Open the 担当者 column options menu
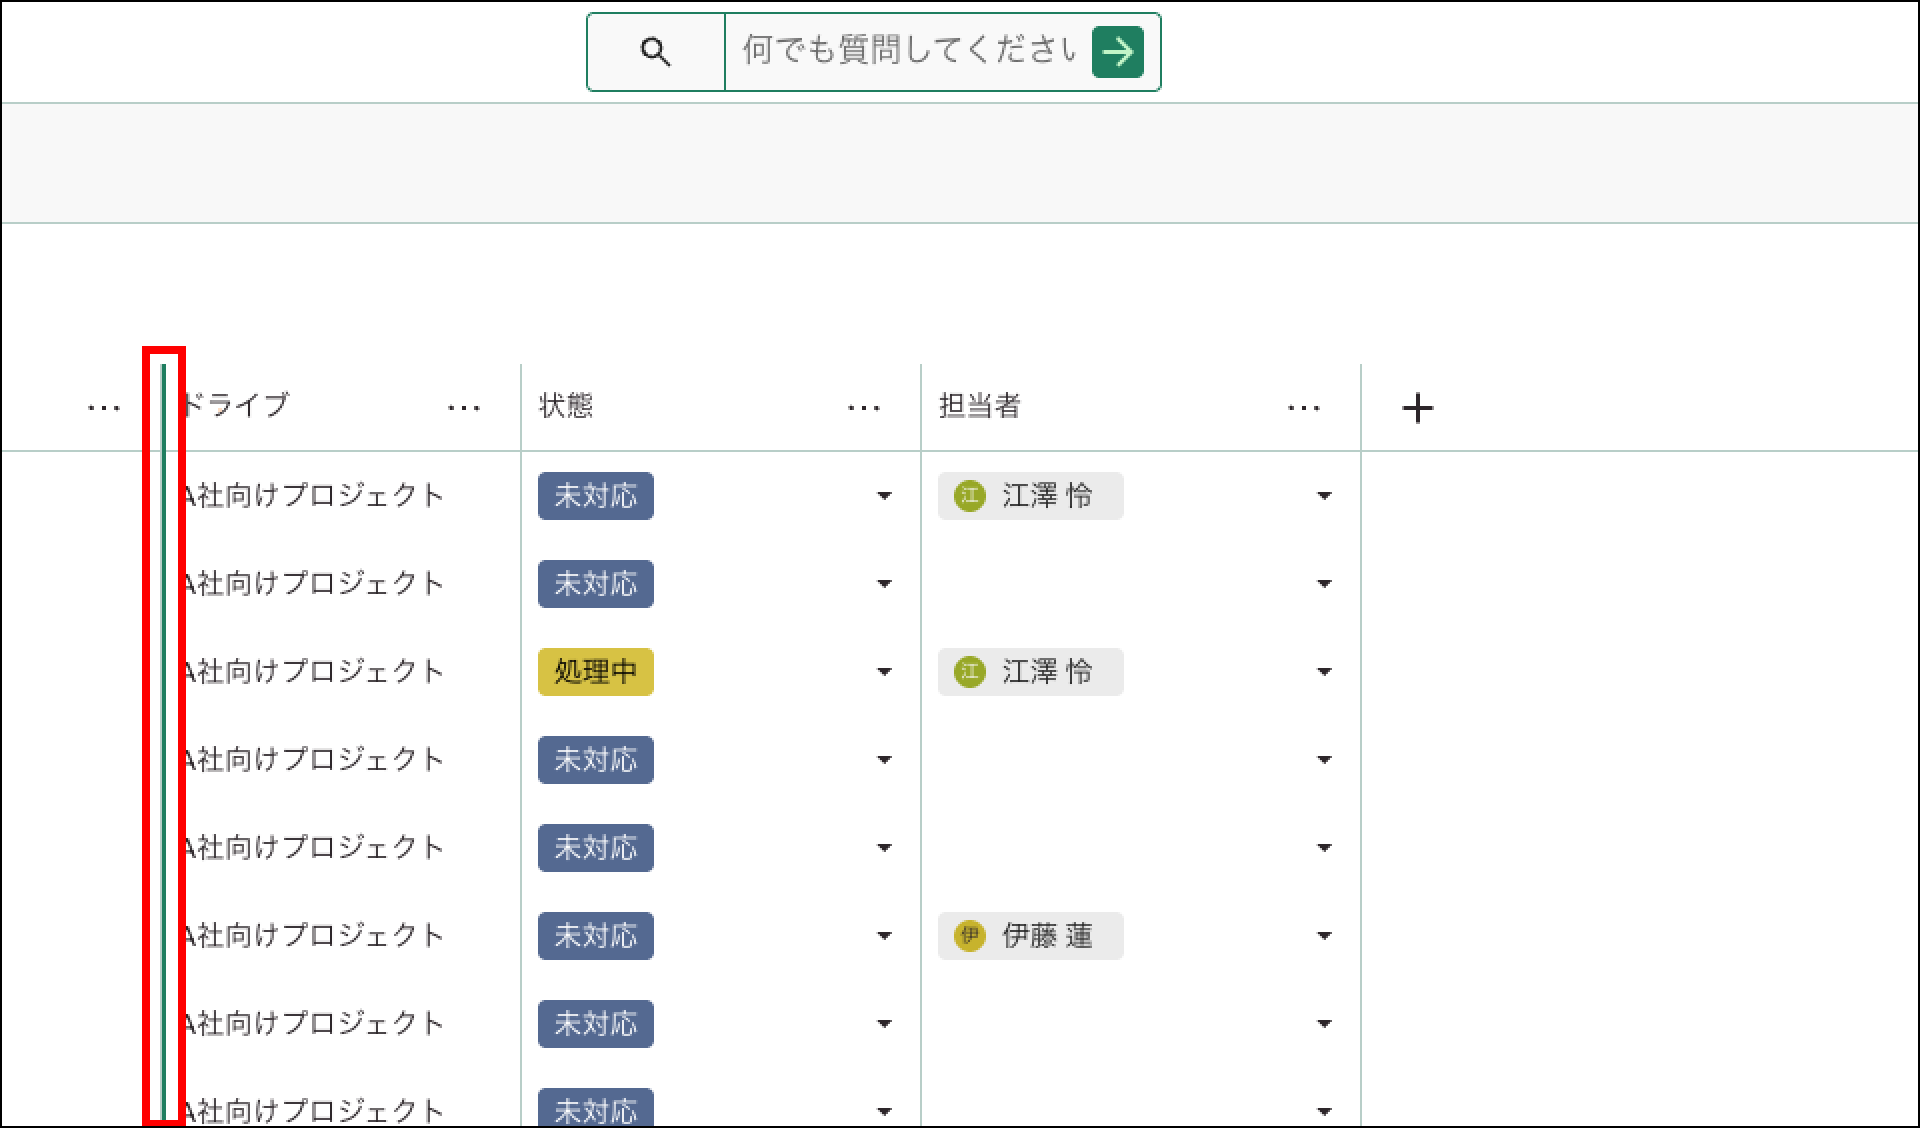Screen dimensions: 1920x1128 click(x=1304, y=408)
